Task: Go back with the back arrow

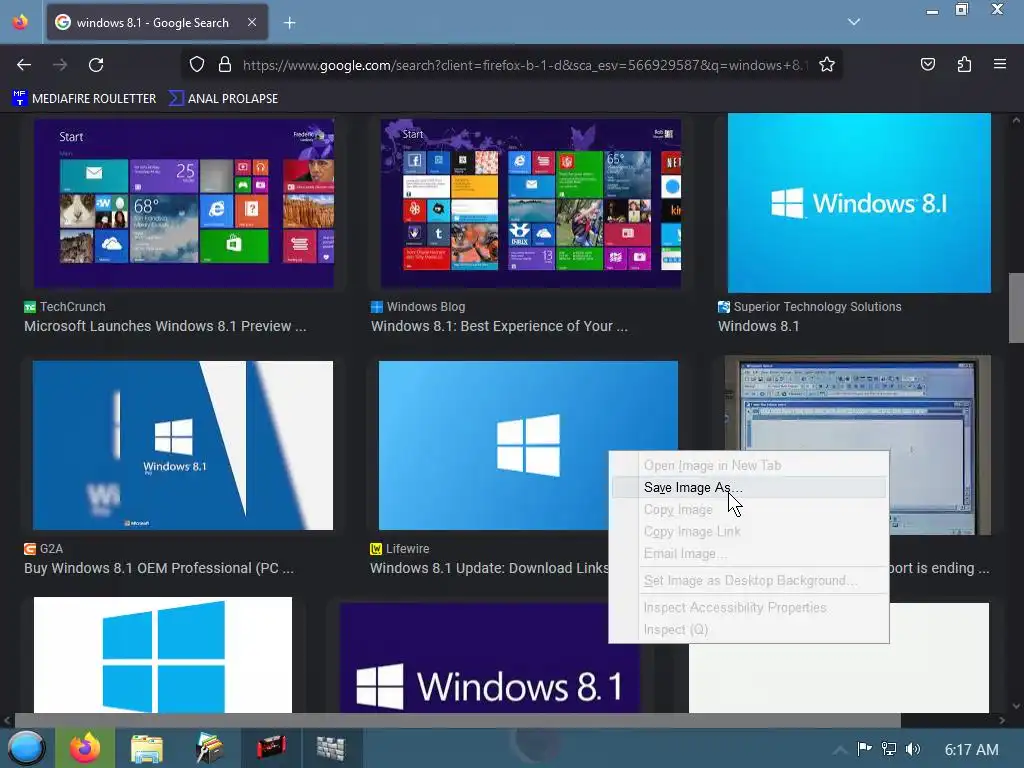Action: [x=24, y=65]
